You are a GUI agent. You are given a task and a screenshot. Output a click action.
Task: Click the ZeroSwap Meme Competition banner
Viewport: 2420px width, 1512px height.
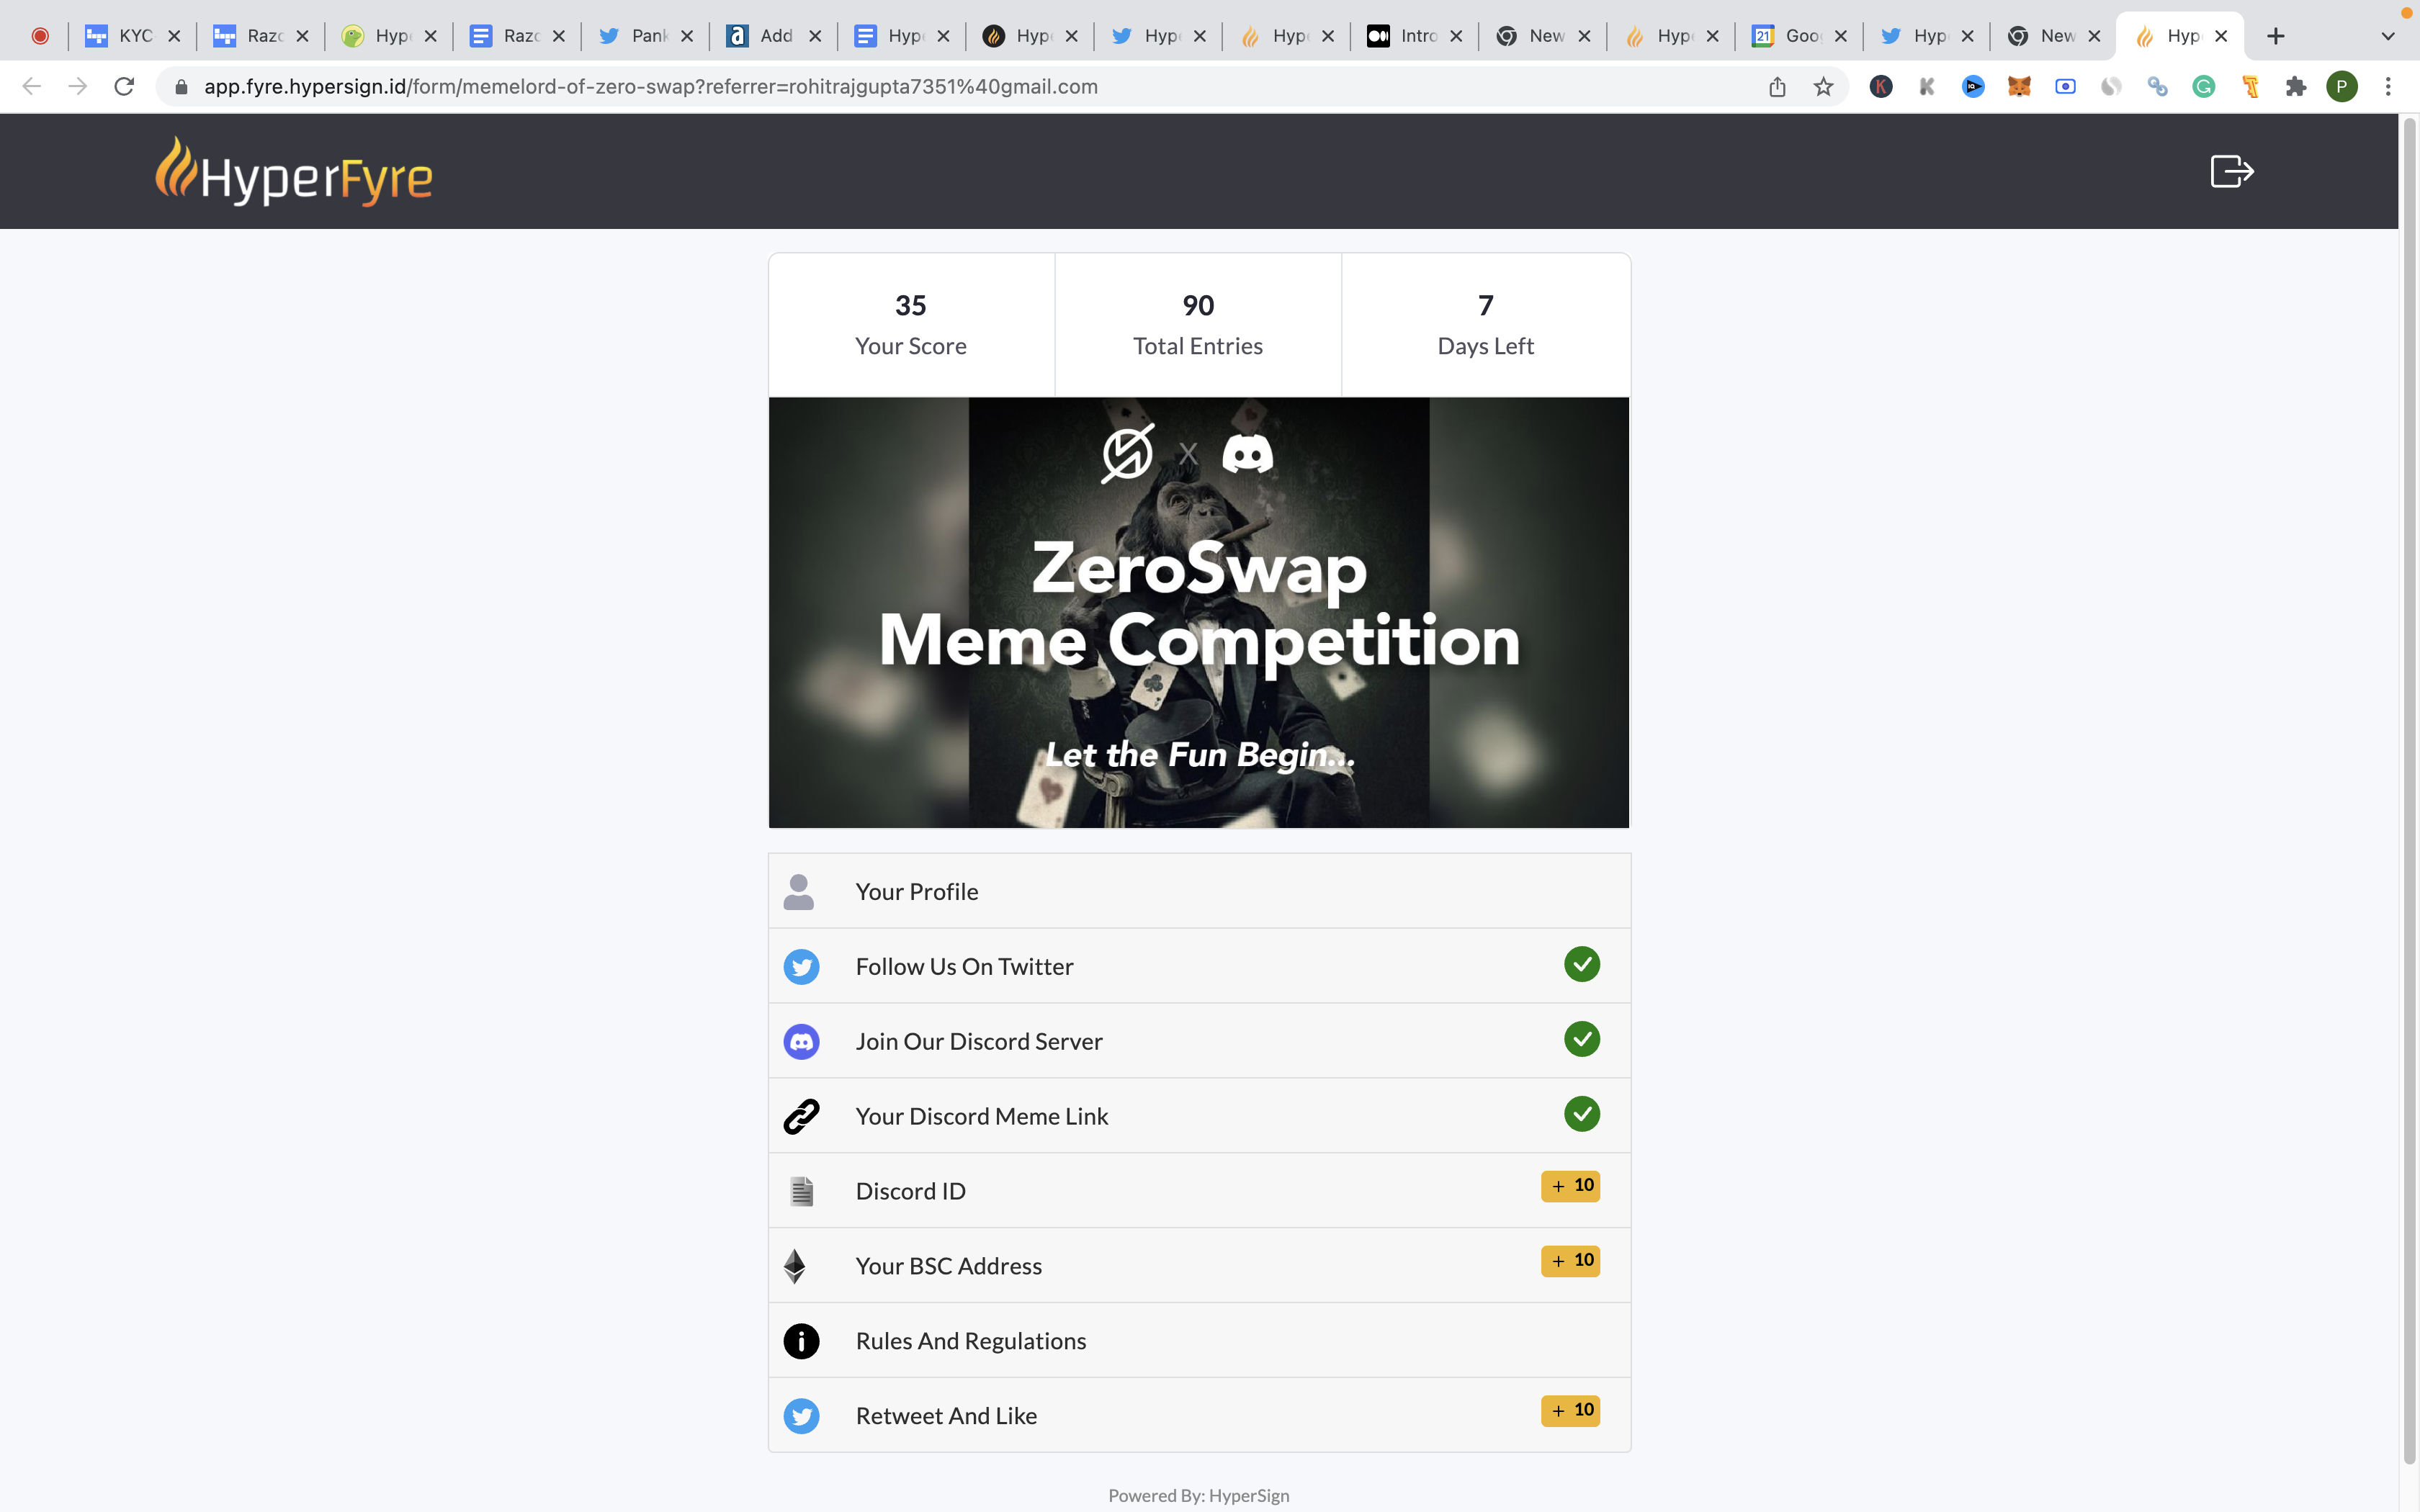pos(1198,612)
